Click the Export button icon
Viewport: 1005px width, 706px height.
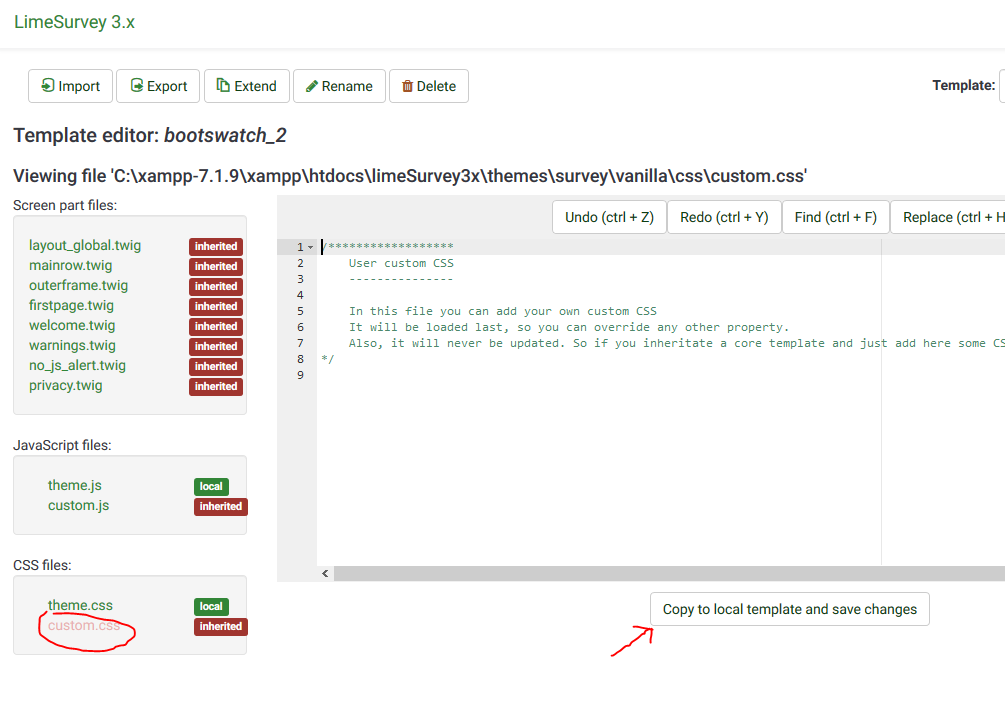click(136, 86)
